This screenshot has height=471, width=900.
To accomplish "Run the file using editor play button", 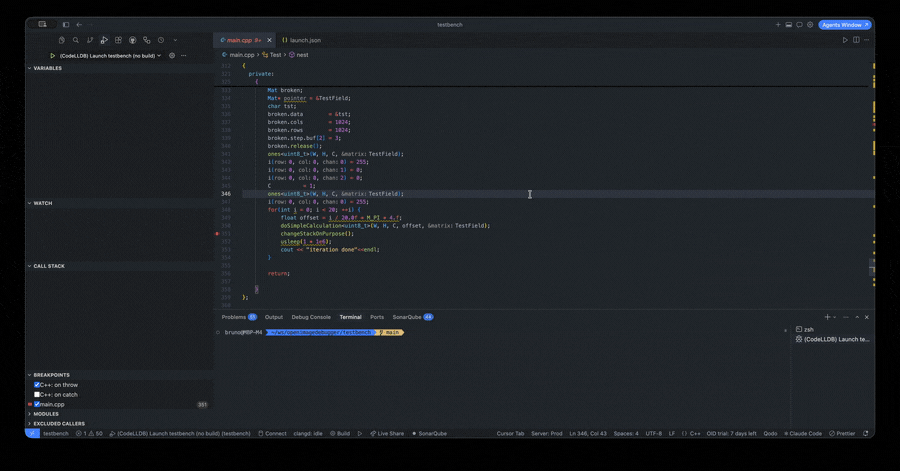I will click(845, 40).
